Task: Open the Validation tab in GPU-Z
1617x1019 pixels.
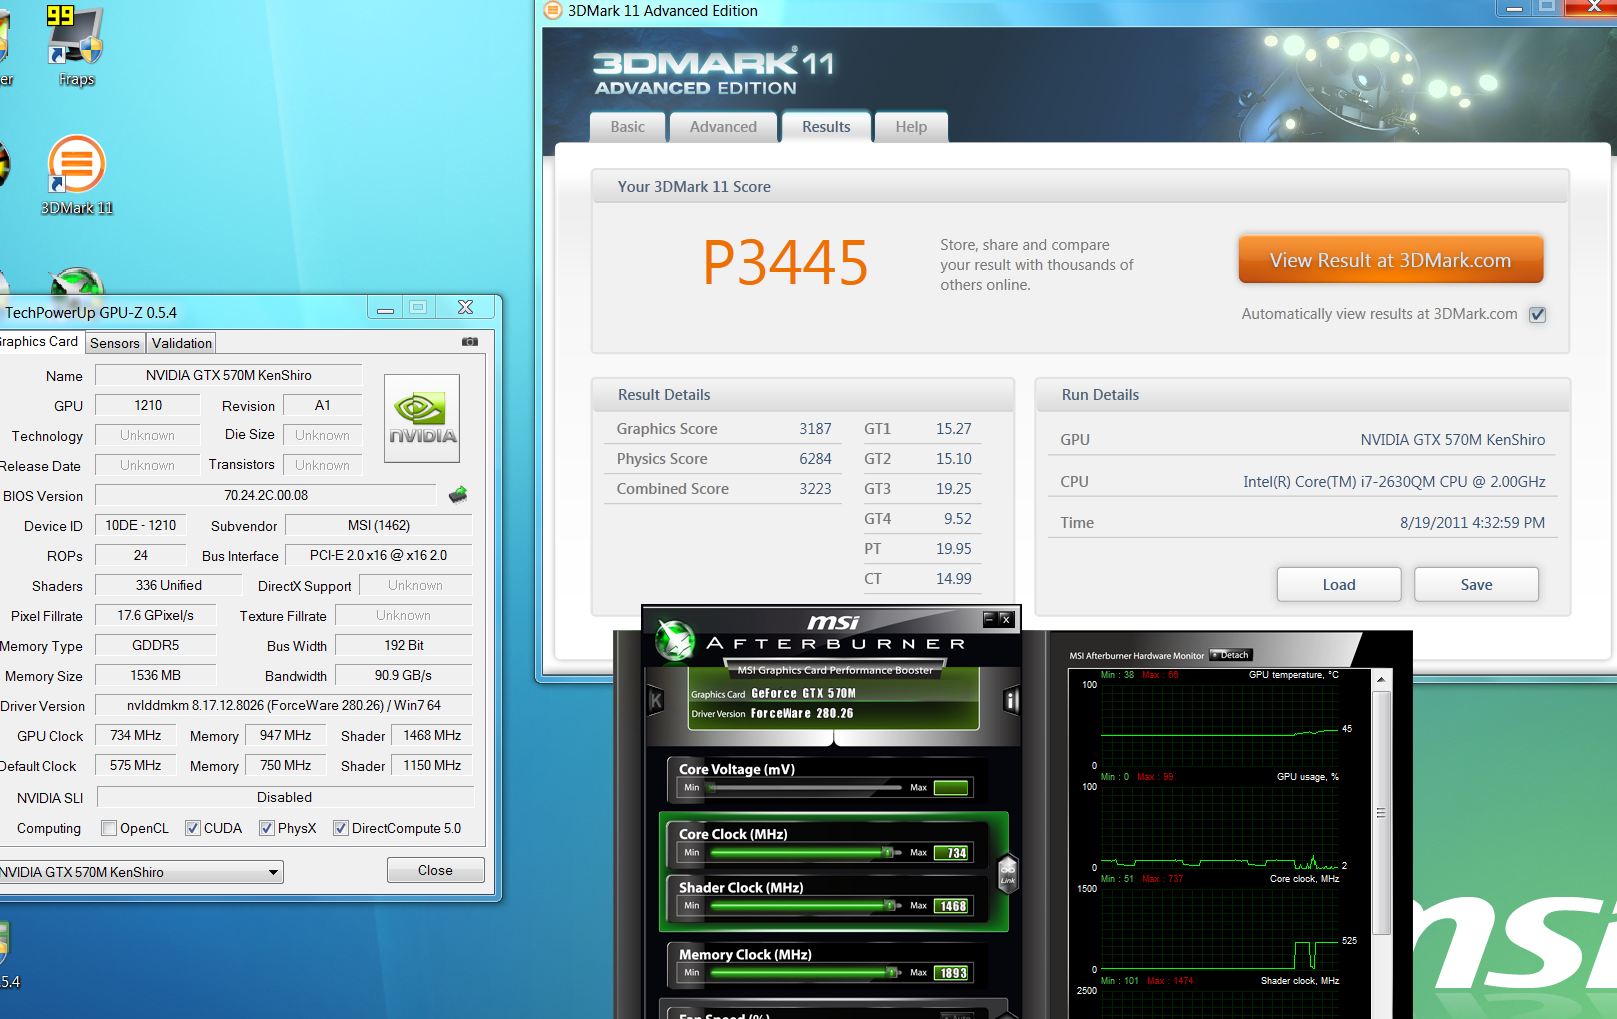Action: 182,343
